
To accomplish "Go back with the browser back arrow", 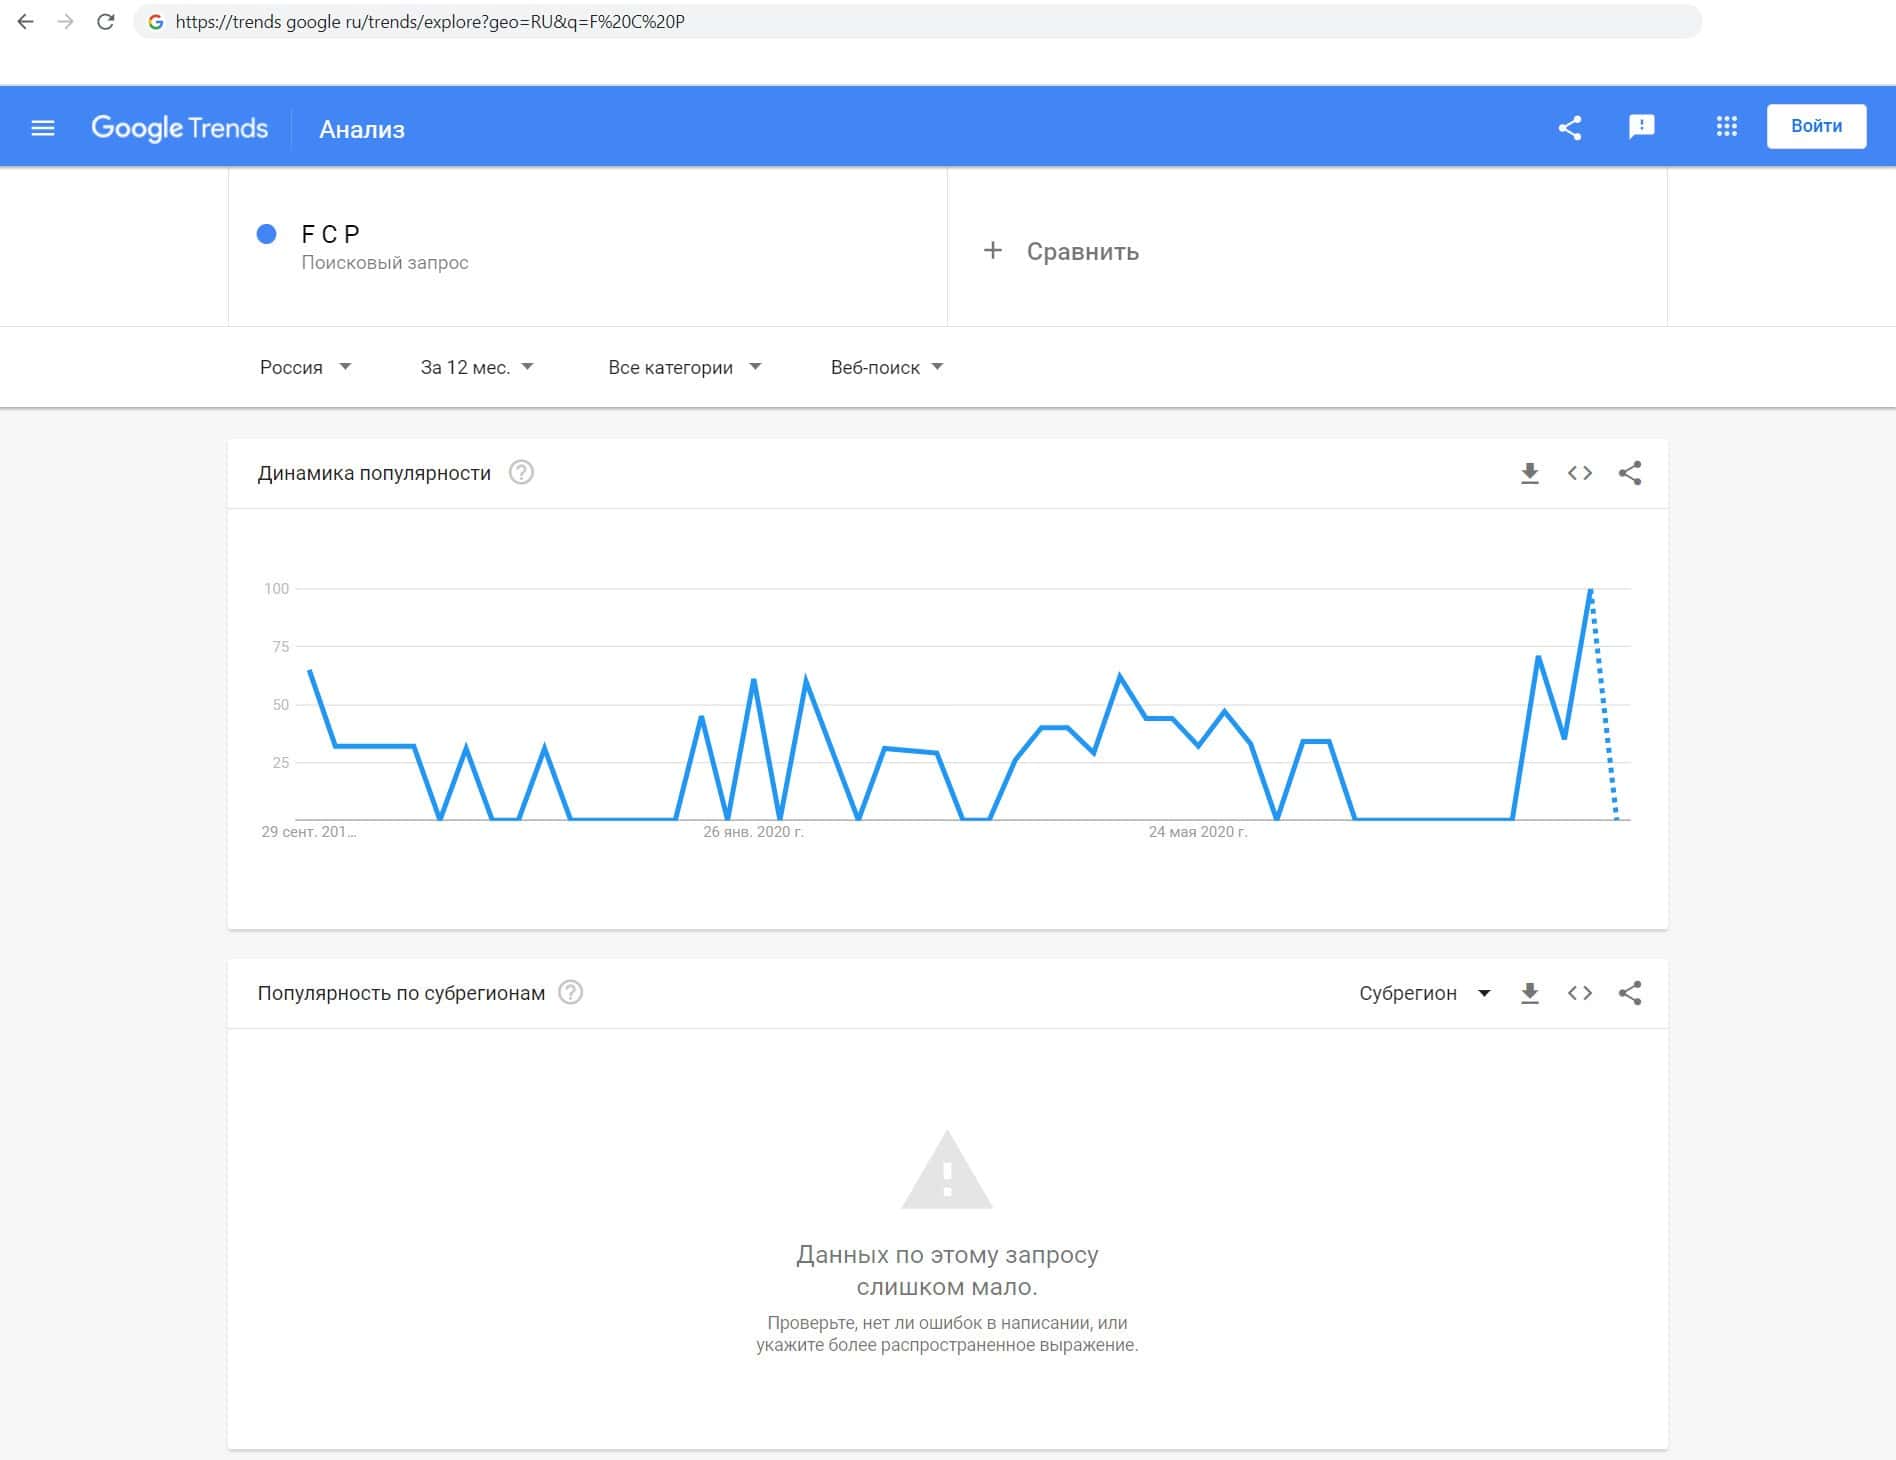I will 26,21.
